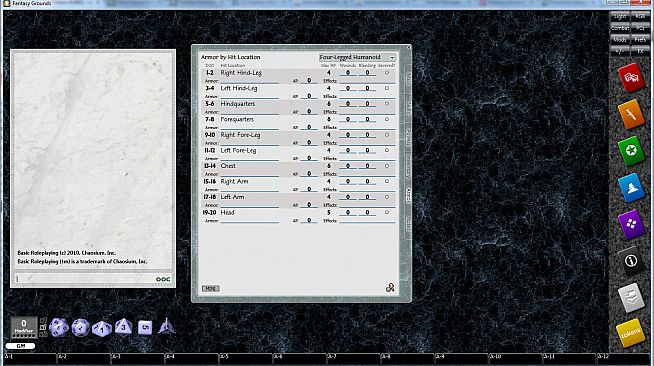Viewport: 654px width, 366px height.
Task: Click the PCs button at top right
Action: point(640,28)
